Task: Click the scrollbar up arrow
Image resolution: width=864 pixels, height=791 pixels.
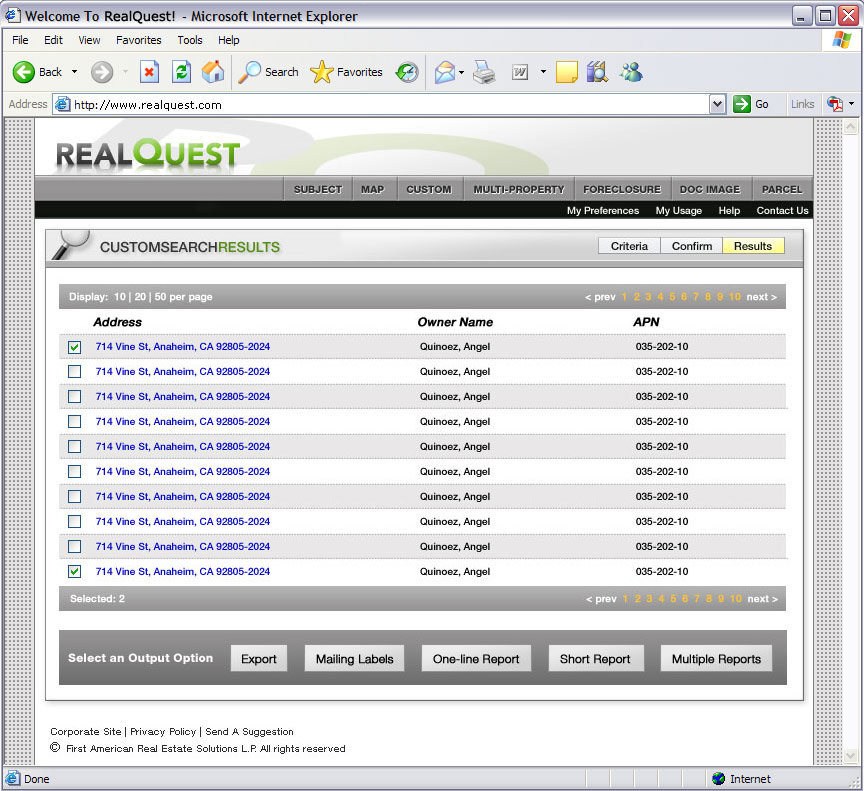Action: (851, 127)
